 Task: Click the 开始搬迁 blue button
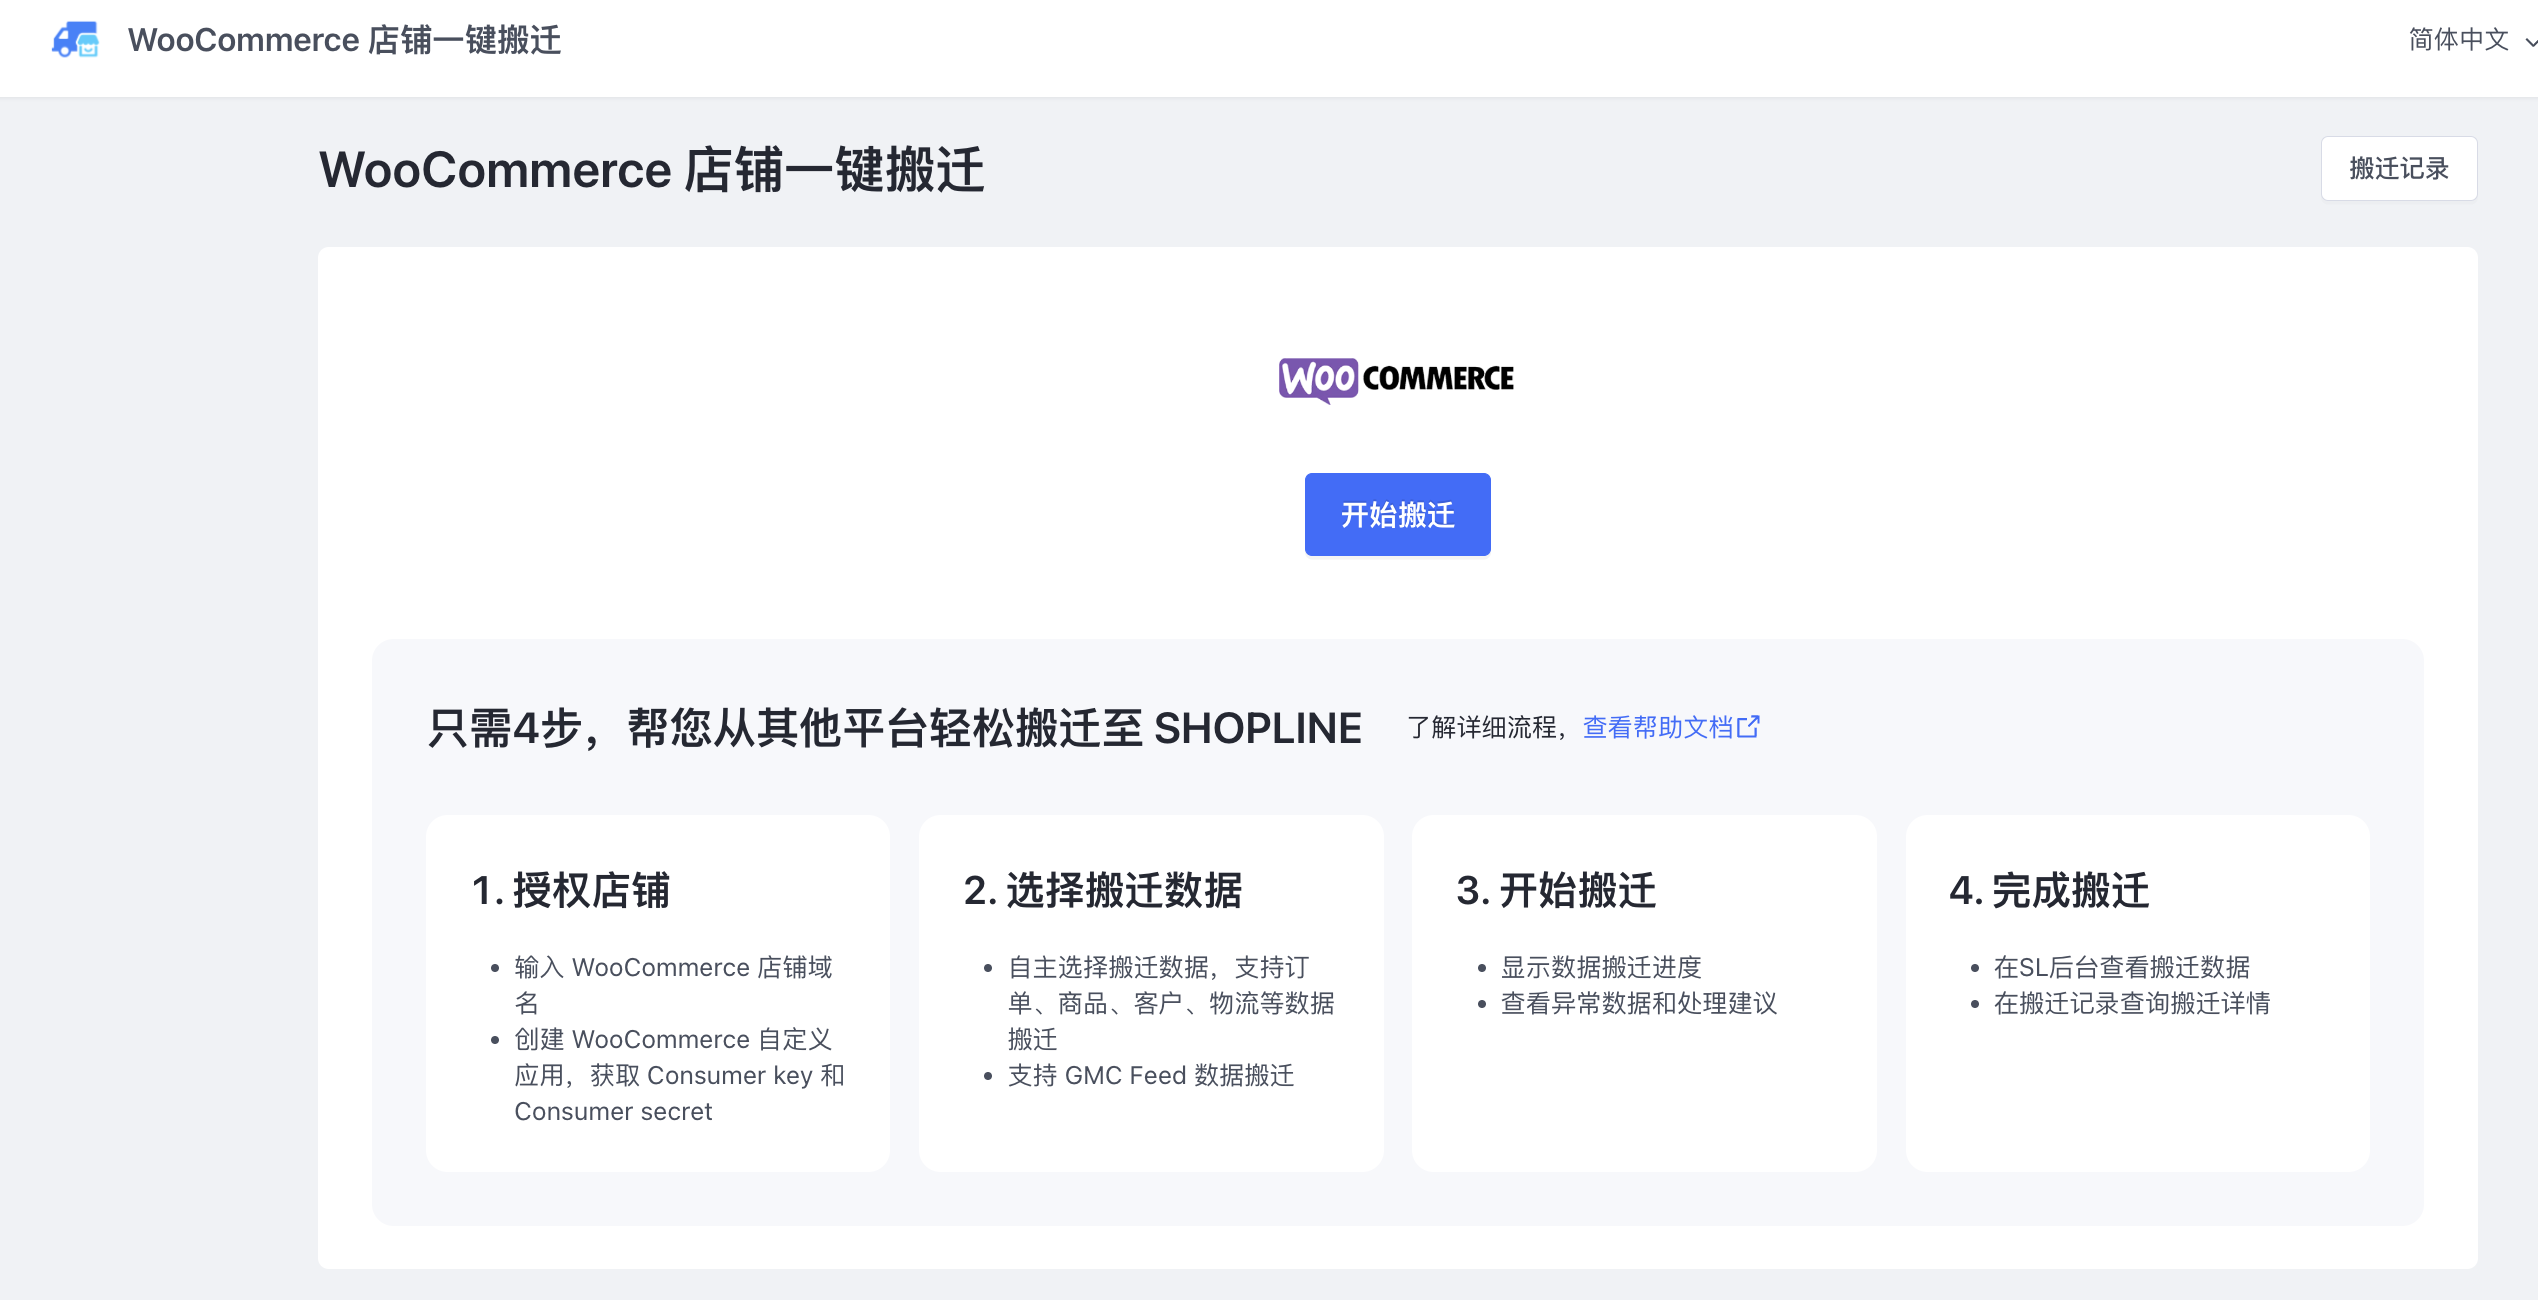1397,514
